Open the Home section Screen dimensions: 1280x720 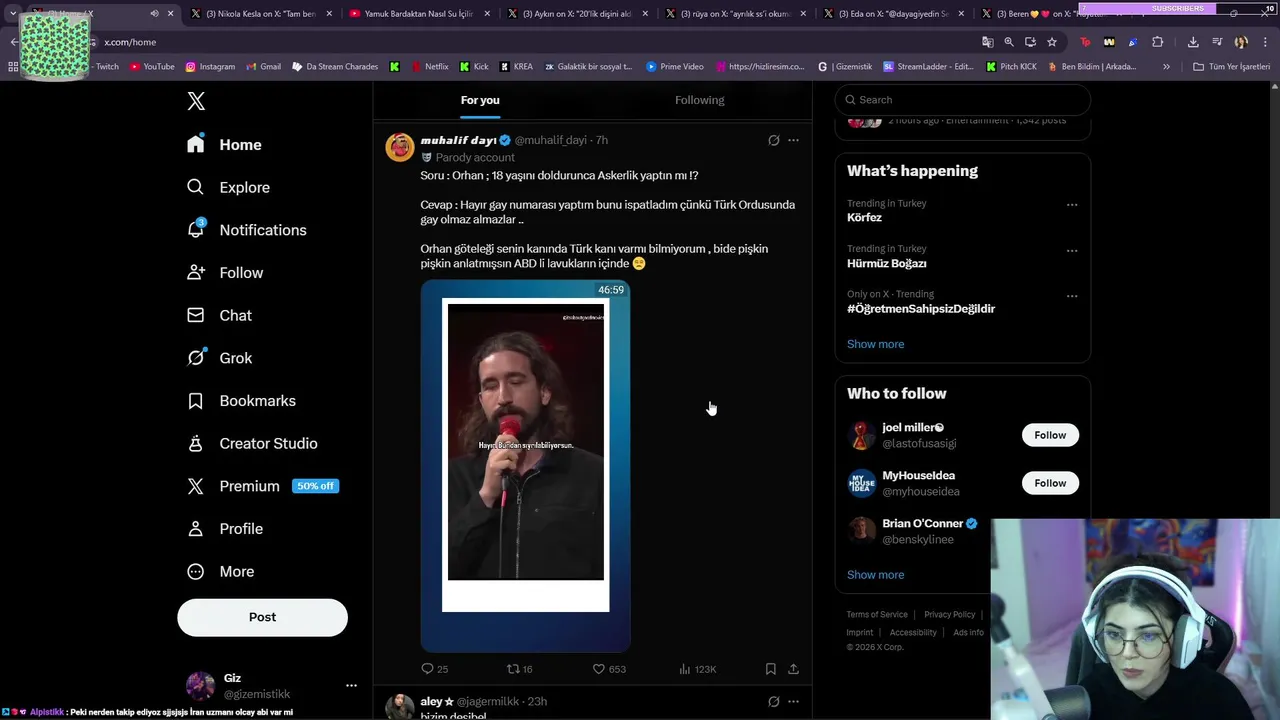(224, 145)
